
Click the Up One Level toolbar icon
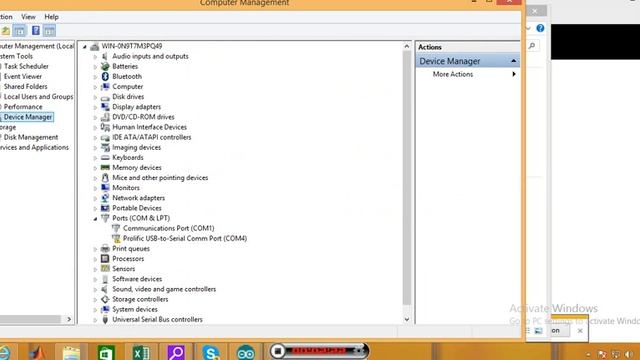[x=5, y=31]
